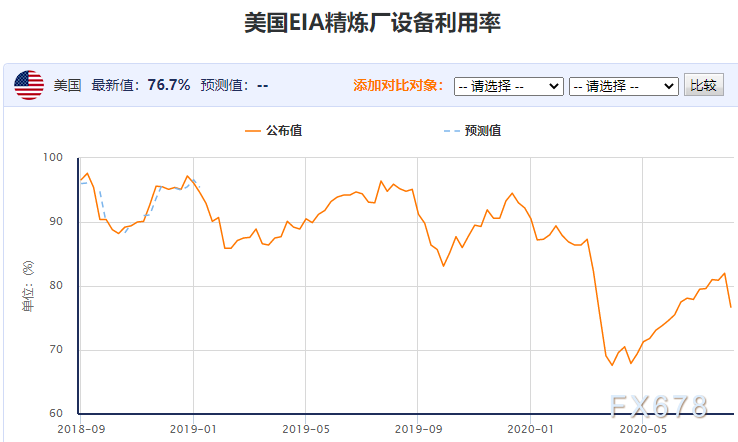The image size is (738, 442).
Task: Click the 比较 button
Action: [x=704, y=85]
